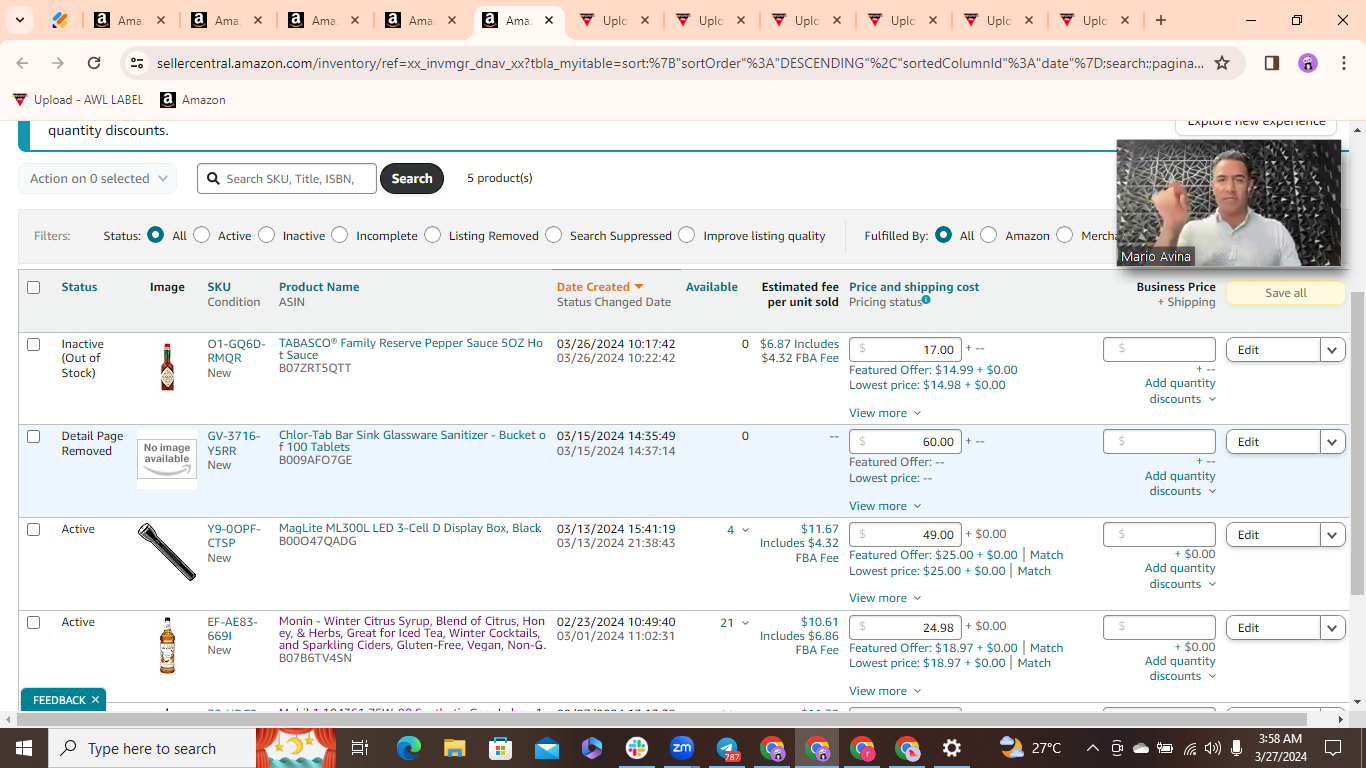Check the Chlor-Tab Sanitizer row checkbox

coord(34,436)
